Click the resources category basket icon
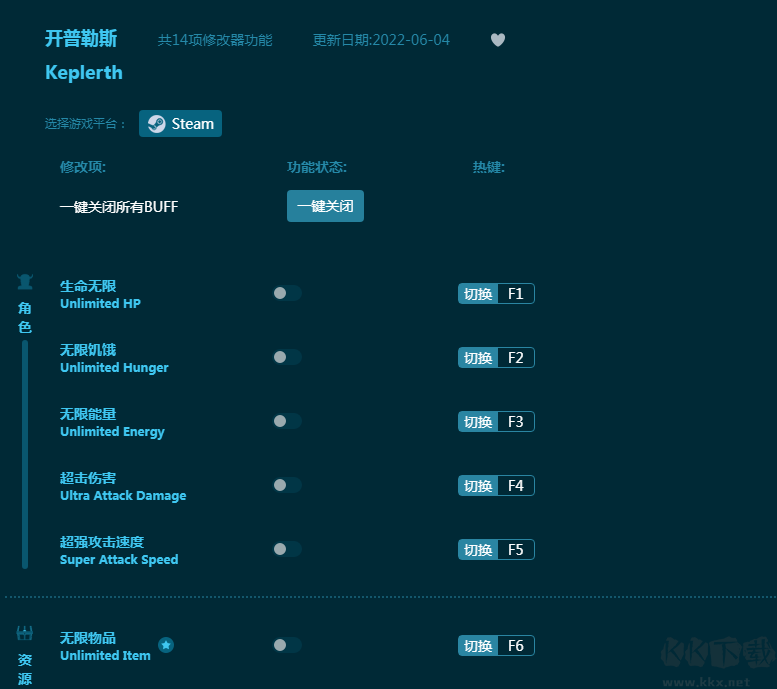 point(25,632)
